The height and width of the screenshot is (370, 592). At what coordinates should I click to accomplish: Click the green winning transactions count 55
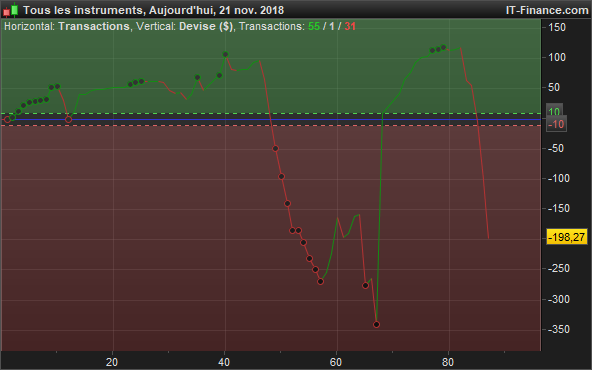click(314, 26)
